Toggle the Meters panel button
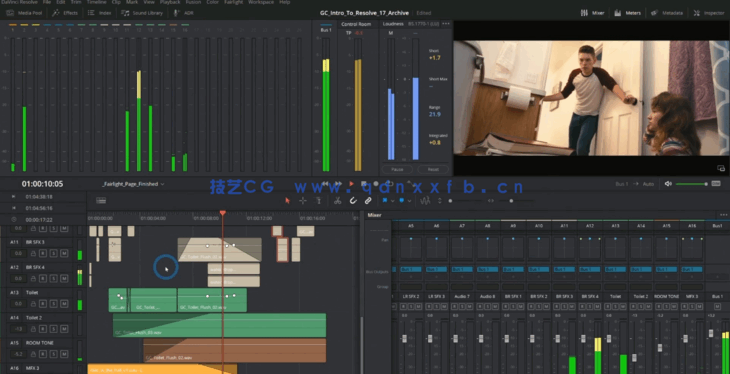The width and height of the screenshot is (730, 374). (x=628, y=13)
